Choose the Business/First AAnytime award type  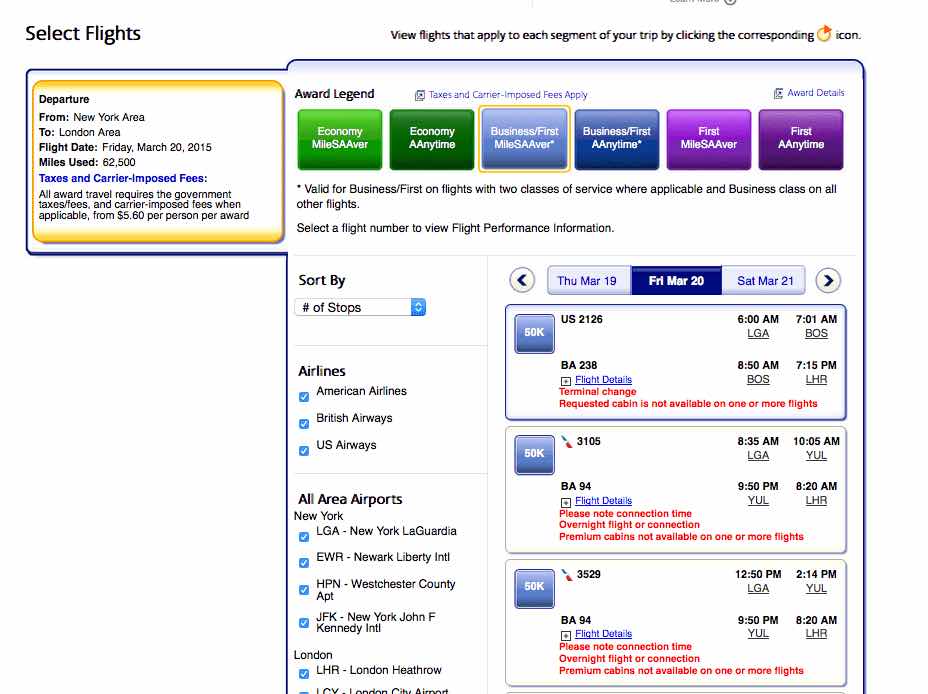click(617, 139)
